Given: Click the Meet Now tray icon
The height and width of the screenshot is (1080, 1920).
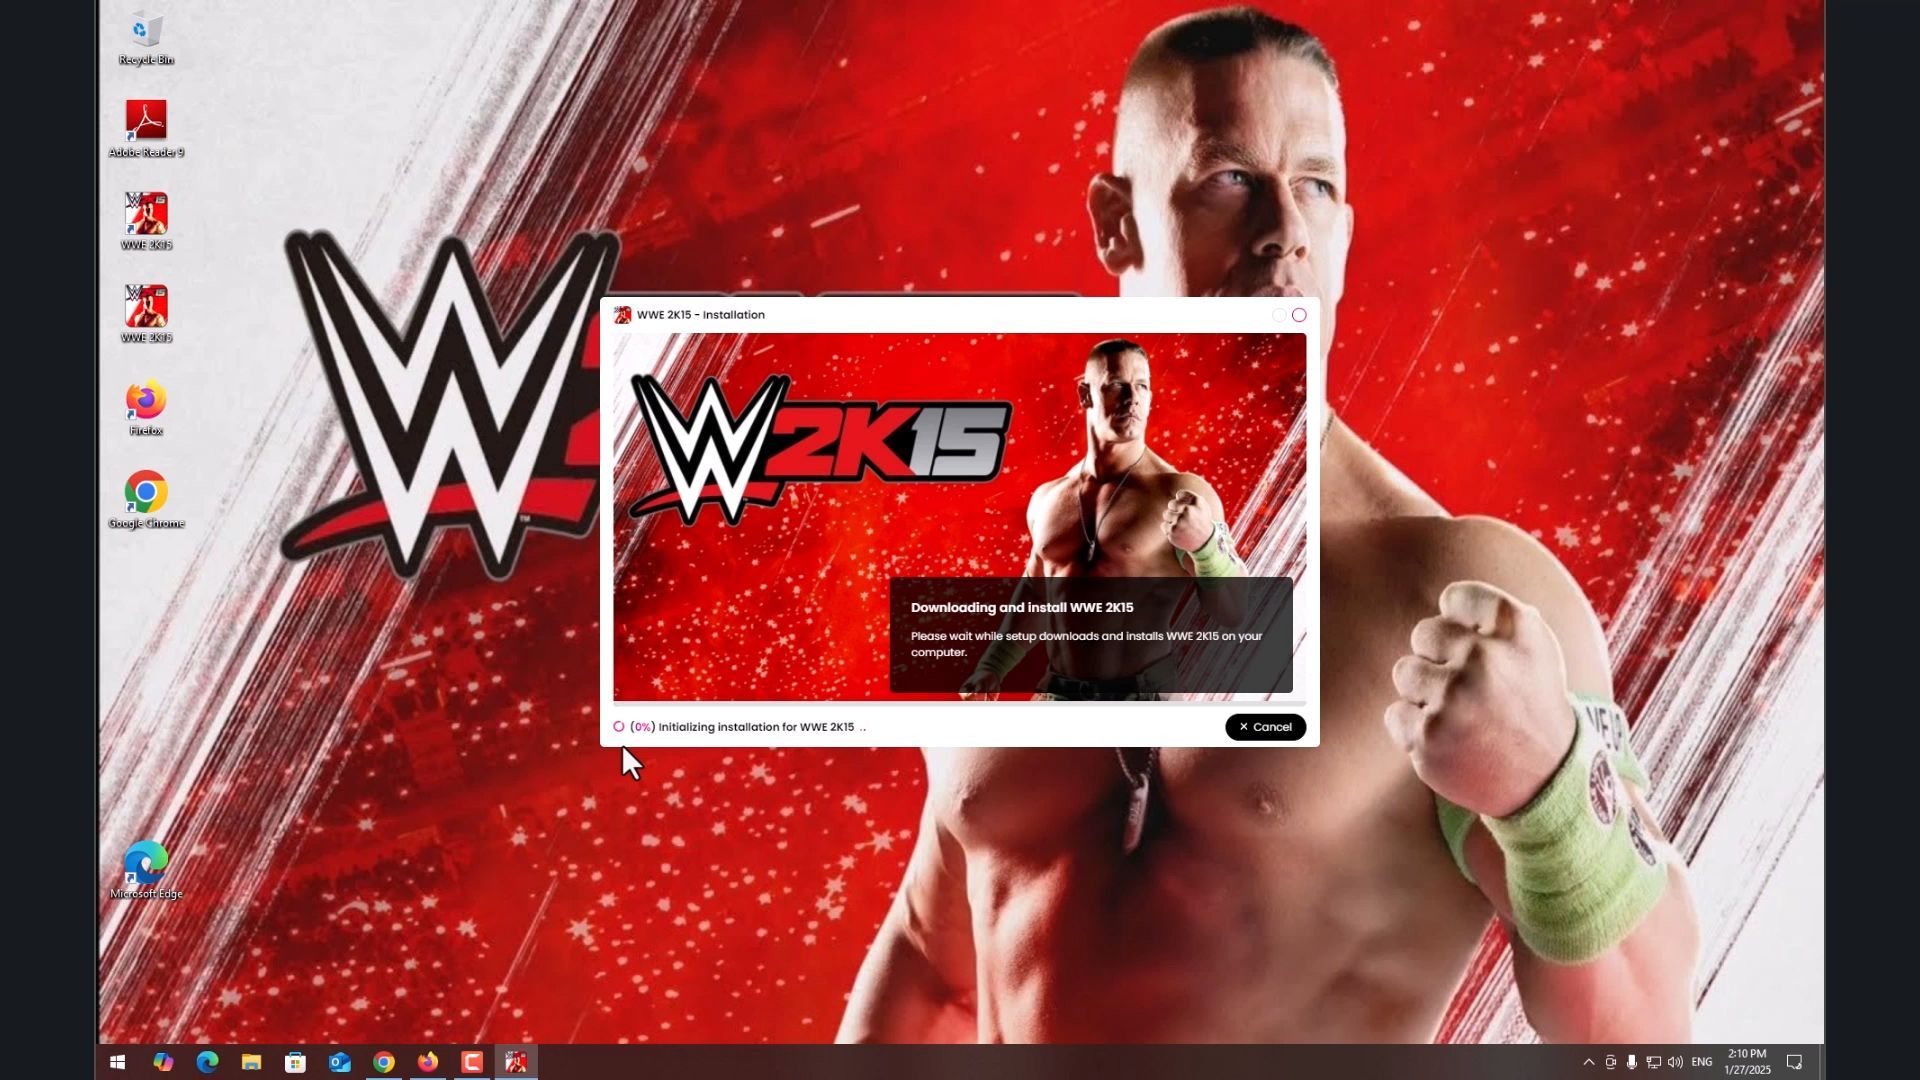Looking at the screenshot, I should coord(1611,1062).
